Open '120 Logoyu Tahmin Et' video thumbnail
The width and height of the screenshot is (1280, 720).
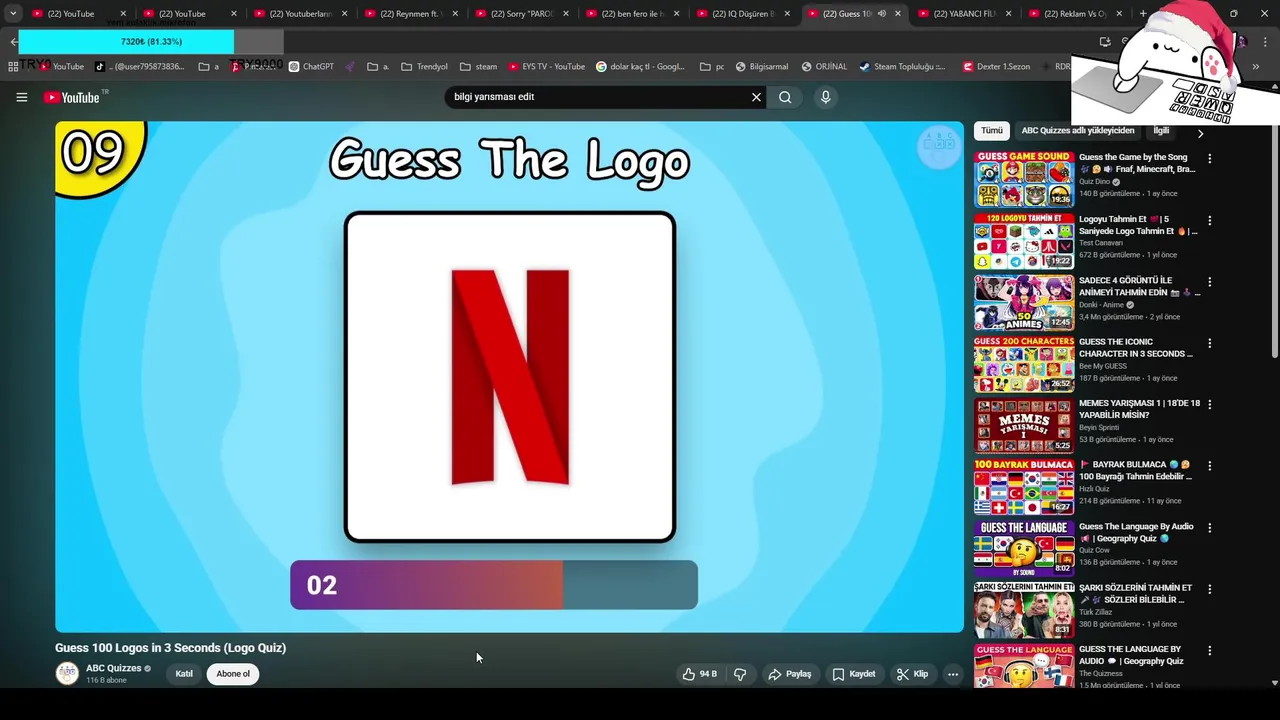point(1024,240)
